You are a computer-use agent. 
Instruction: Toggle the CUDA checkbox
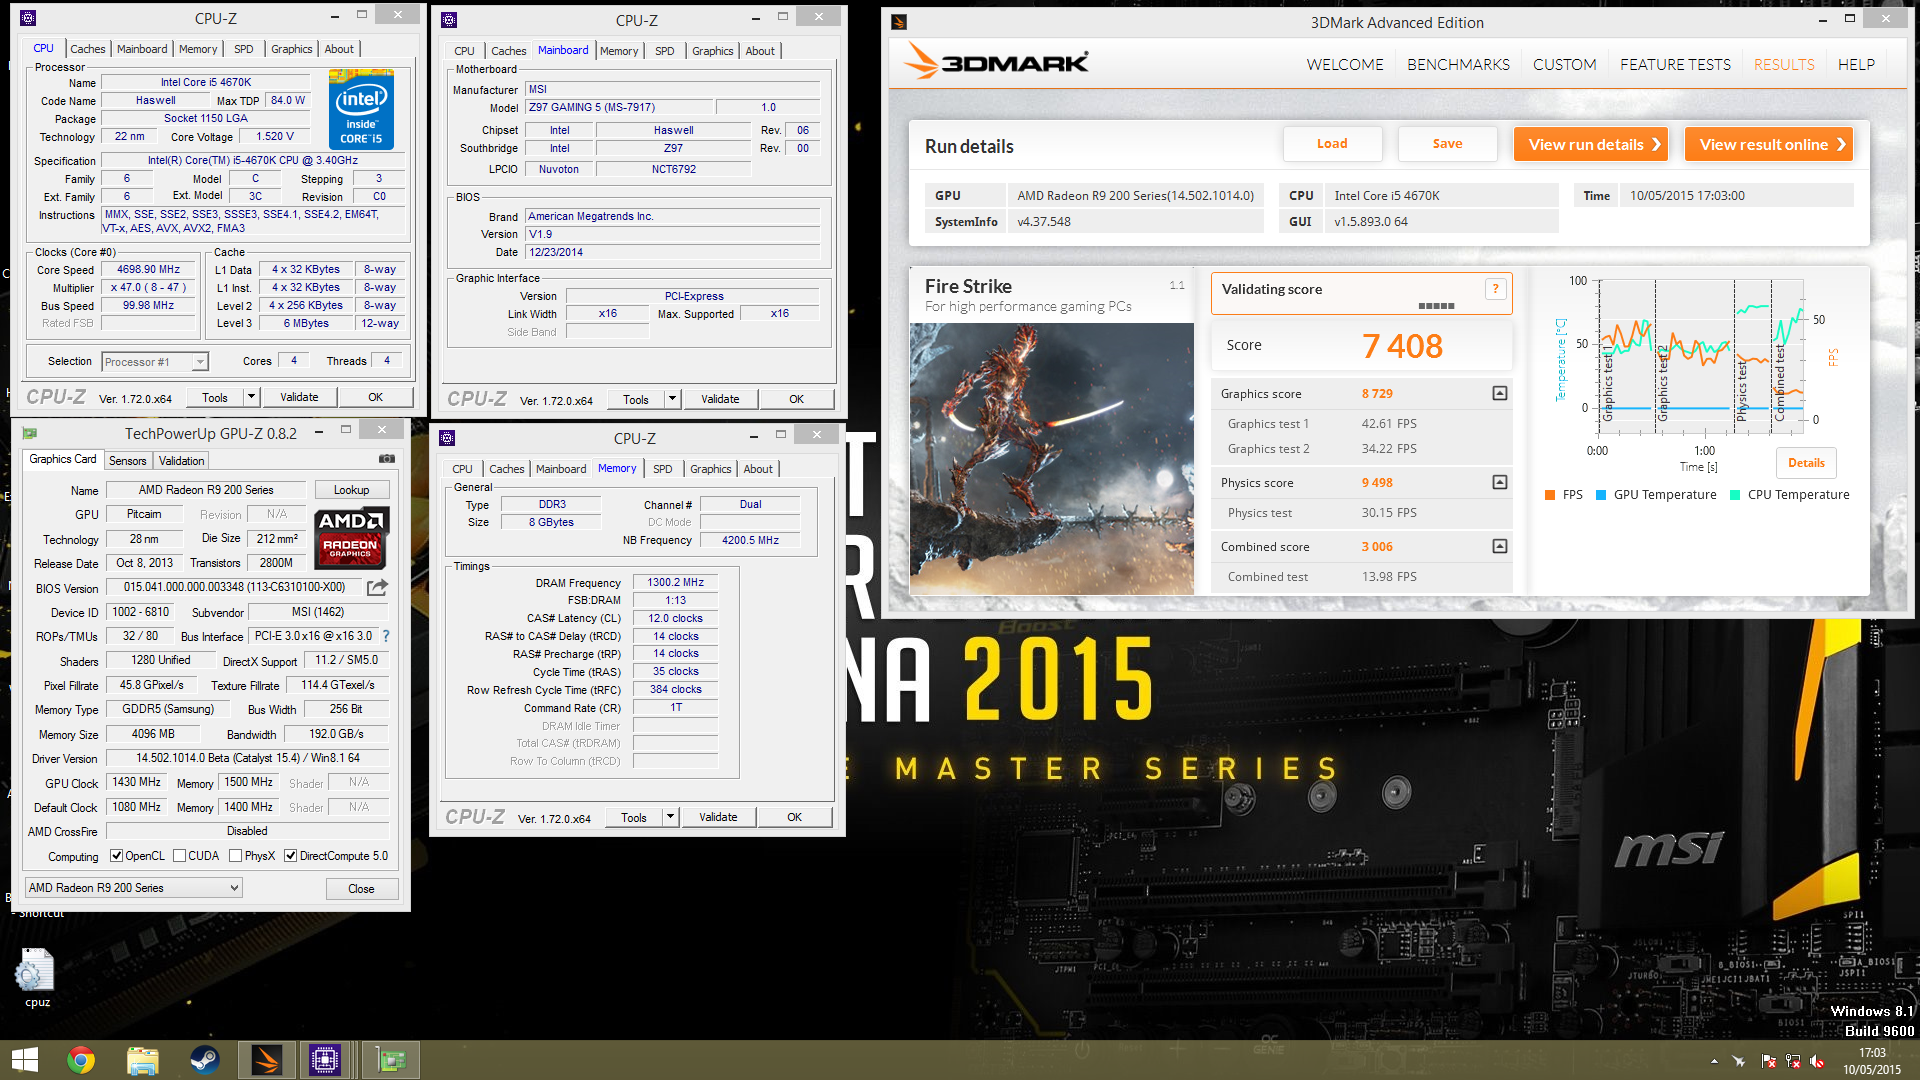pyautogui.click(x=179, y=856)
